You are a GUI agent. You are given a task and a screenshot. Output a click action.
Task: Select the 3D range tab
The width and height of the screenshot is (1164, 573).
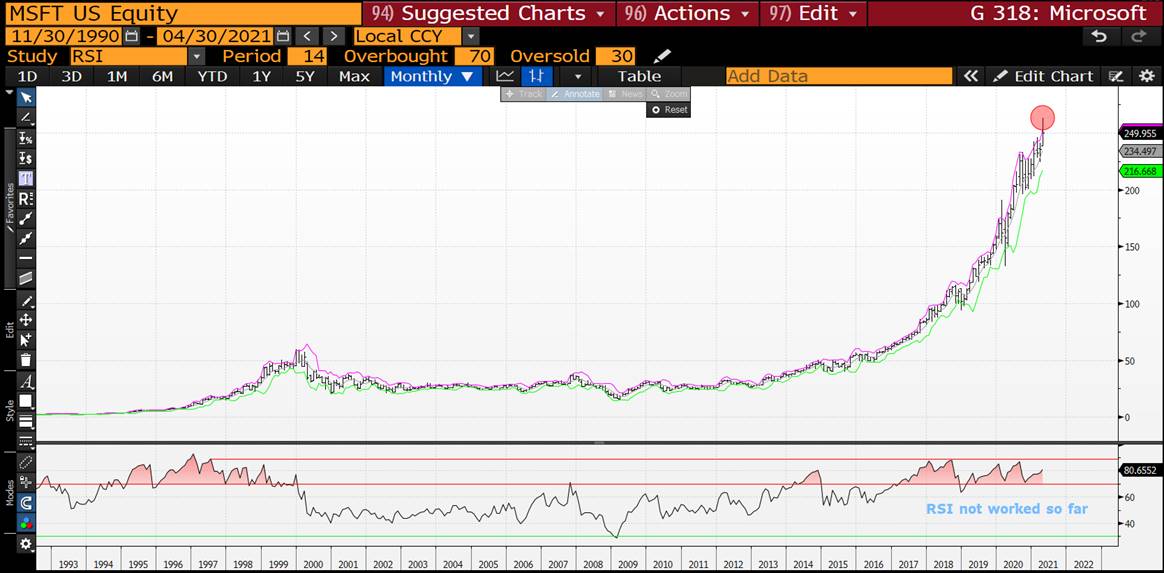(71, 76)
